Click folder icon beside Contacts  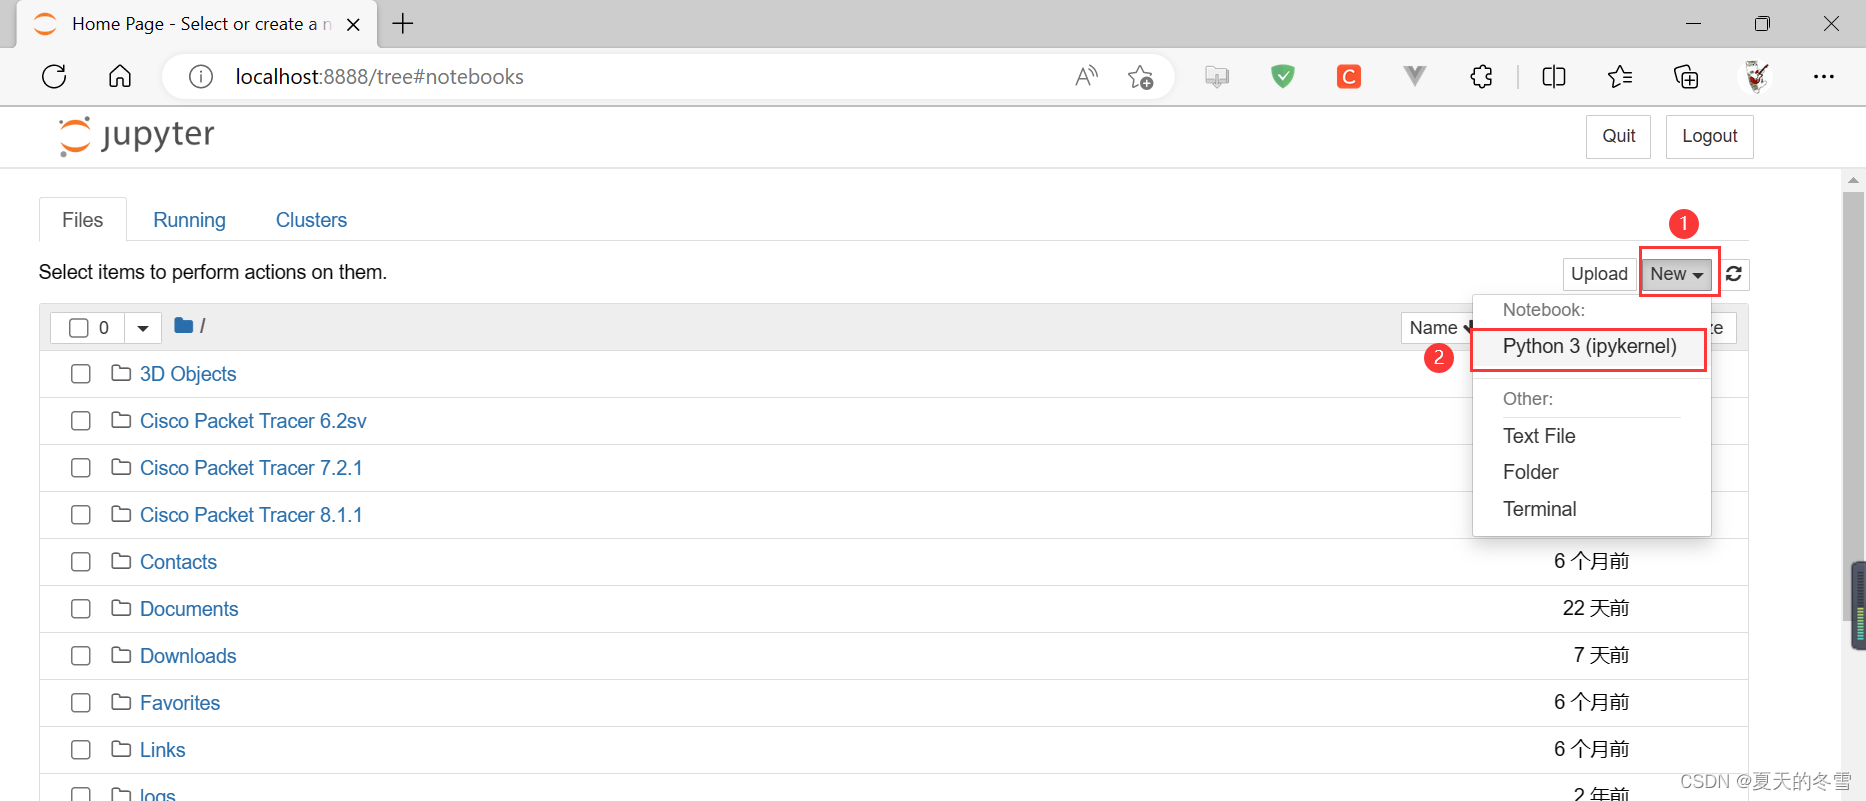pos(121,561)
